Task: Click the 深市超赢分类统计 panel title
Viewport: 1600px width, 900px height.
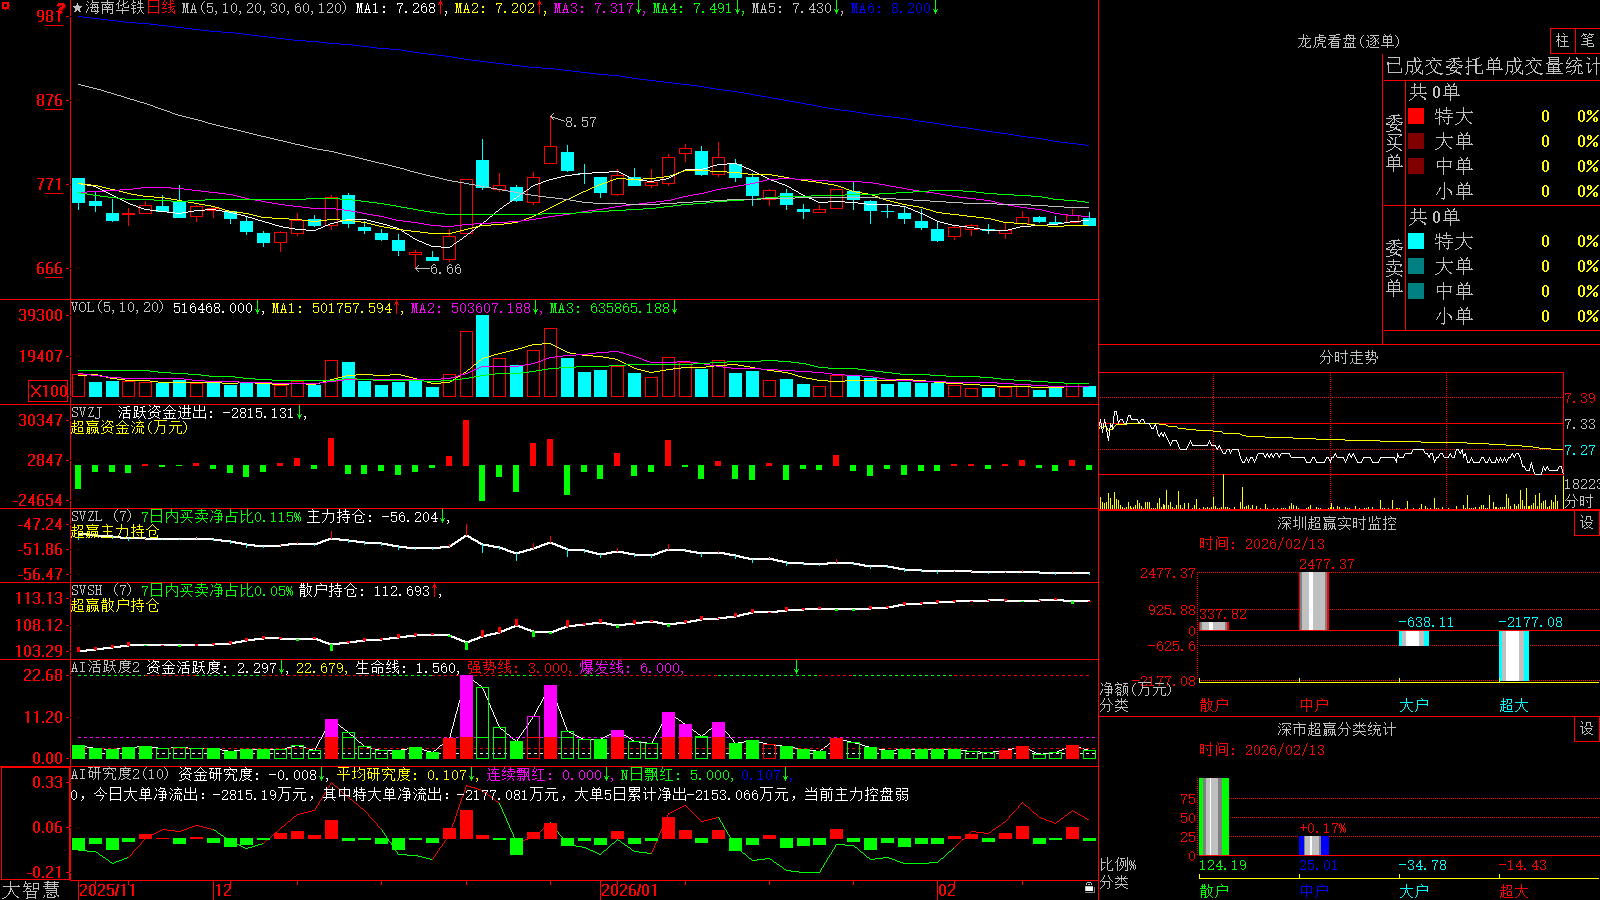Action: [x=1336, y=729]
